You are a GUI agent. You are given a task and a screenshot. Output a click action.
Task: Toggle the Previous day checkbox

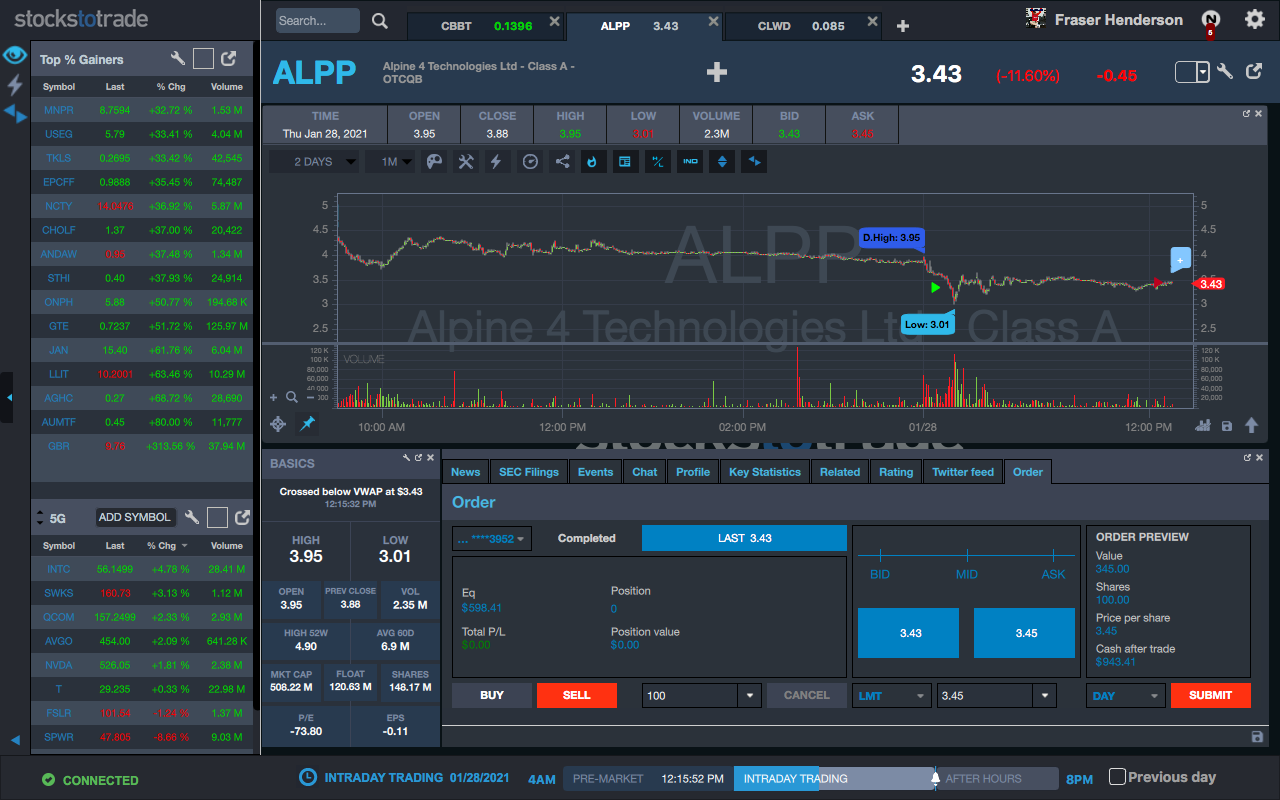[1118, 776]
